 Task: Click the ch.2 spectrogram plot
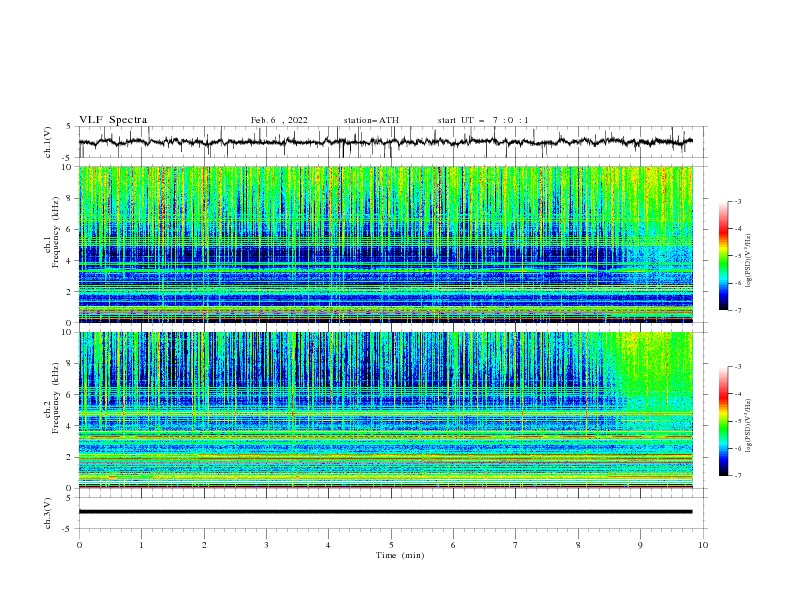click(386, 410)
